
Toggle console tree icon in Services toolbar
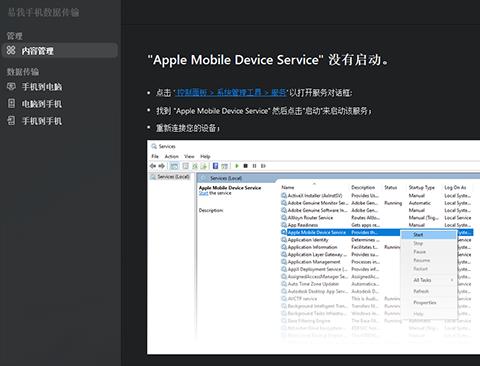(174, 166)
